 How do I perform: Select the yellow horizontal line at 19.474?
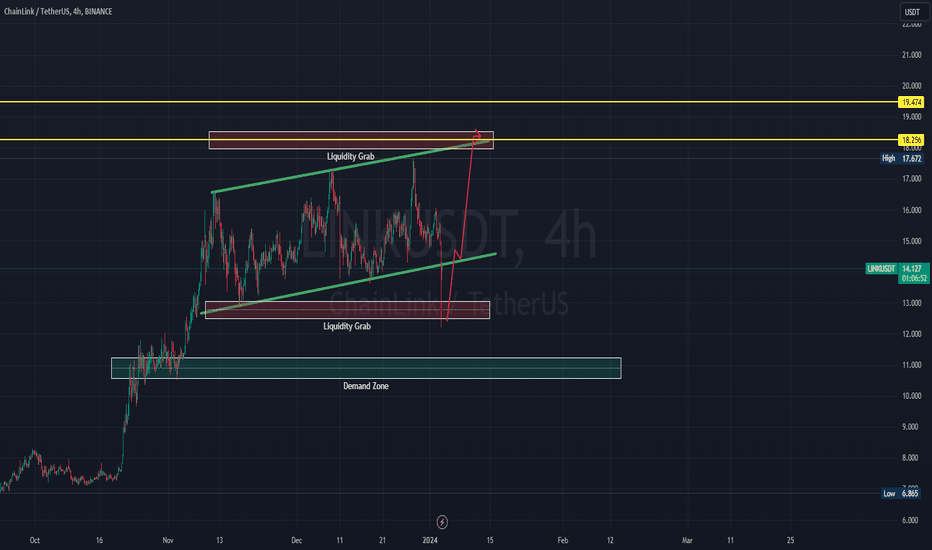(449, 102)
